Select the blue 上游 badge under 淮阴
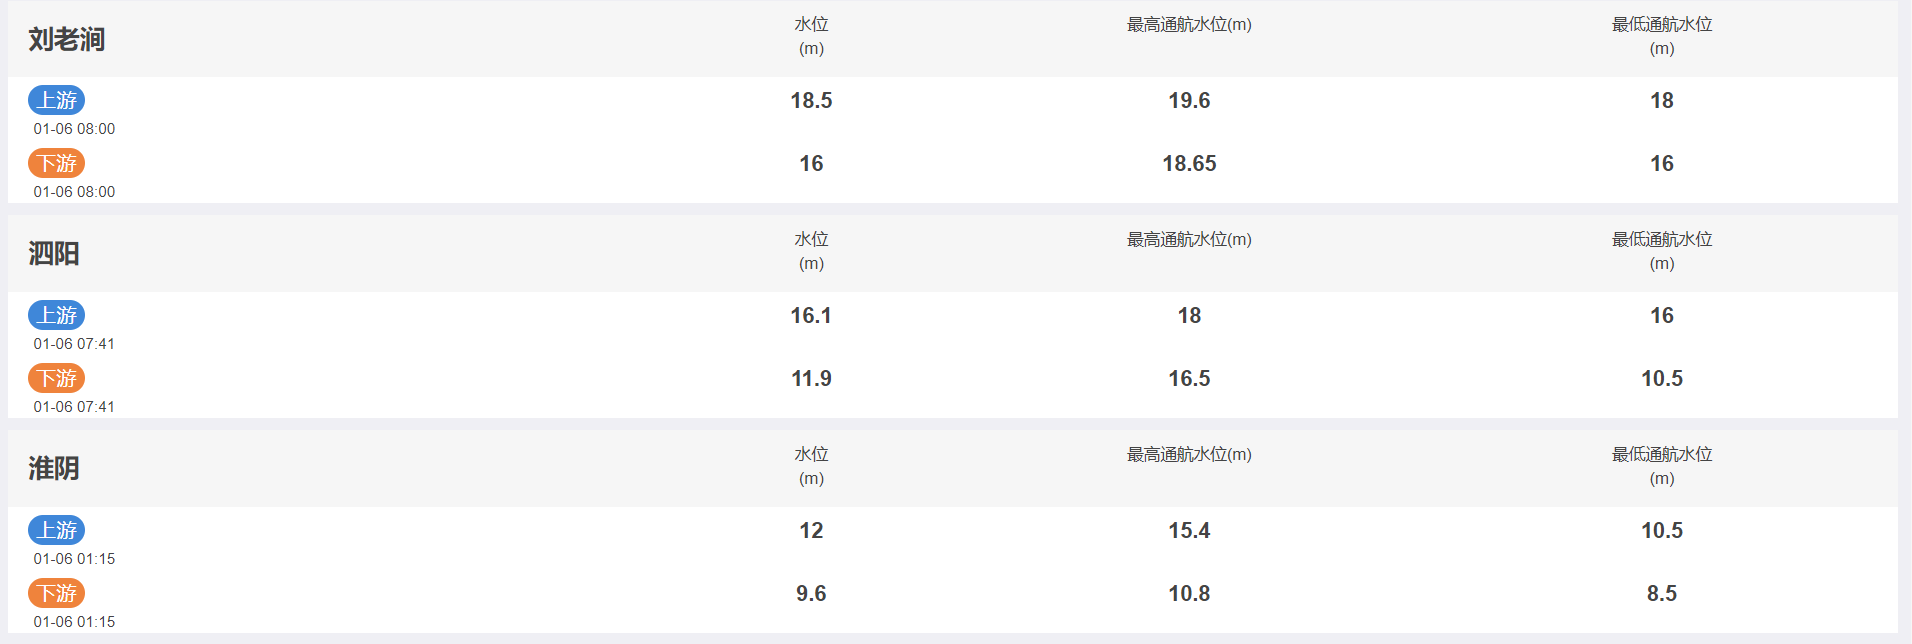Screen dimensions: 1912x644 pos(57,530)
